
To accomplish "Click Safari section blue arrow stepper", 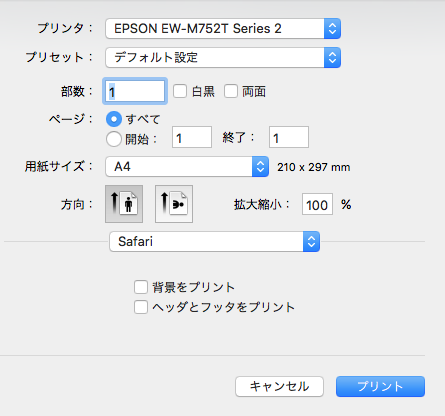I will [x=311, y=242].
